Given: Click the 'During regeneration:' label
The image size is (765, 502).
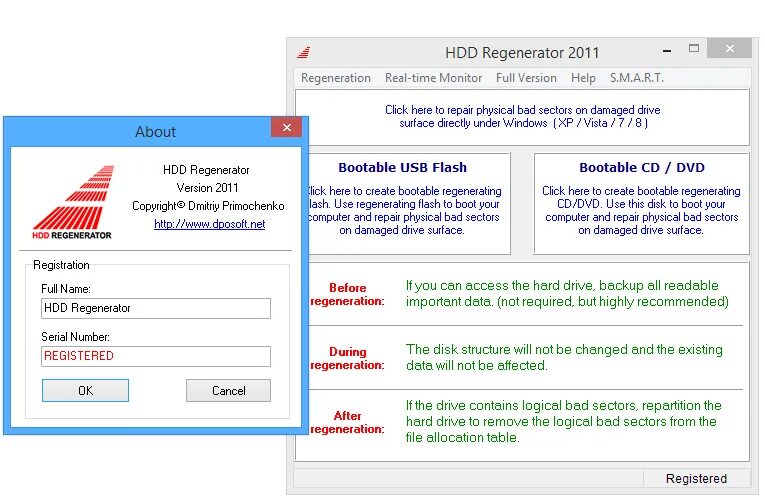Looking at the screenshot, I should [x=347, y=358].
